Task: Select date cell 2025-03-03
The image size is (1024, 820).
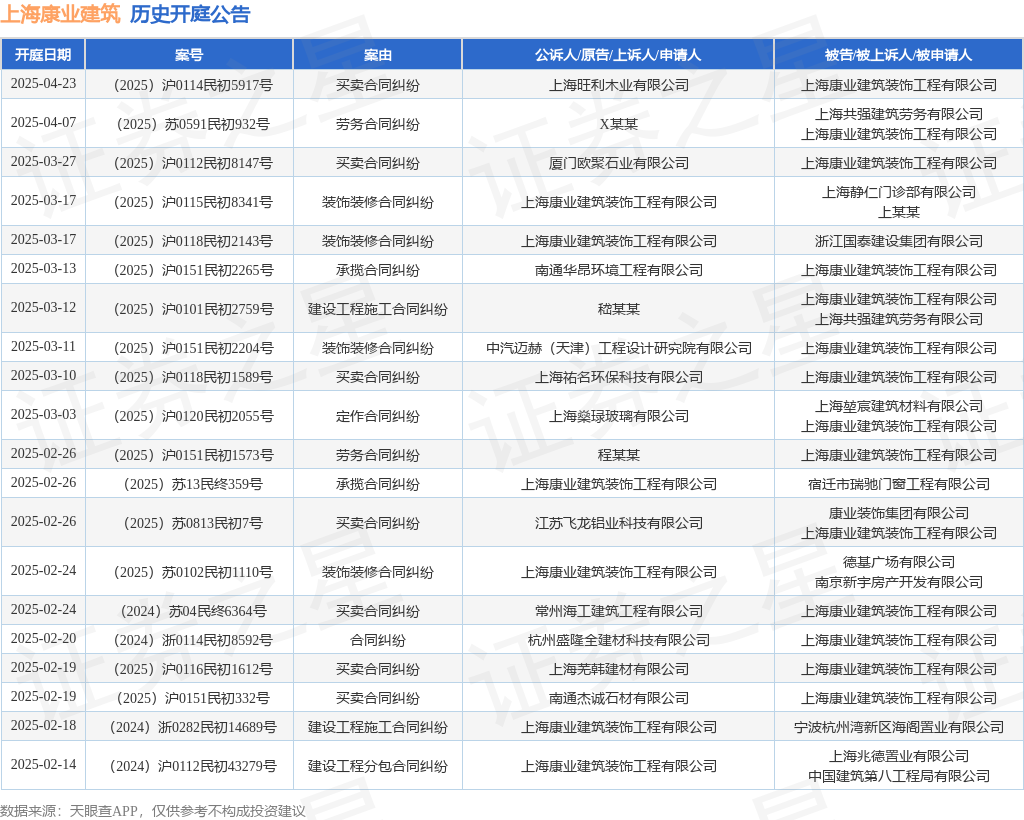Action: 43,415
